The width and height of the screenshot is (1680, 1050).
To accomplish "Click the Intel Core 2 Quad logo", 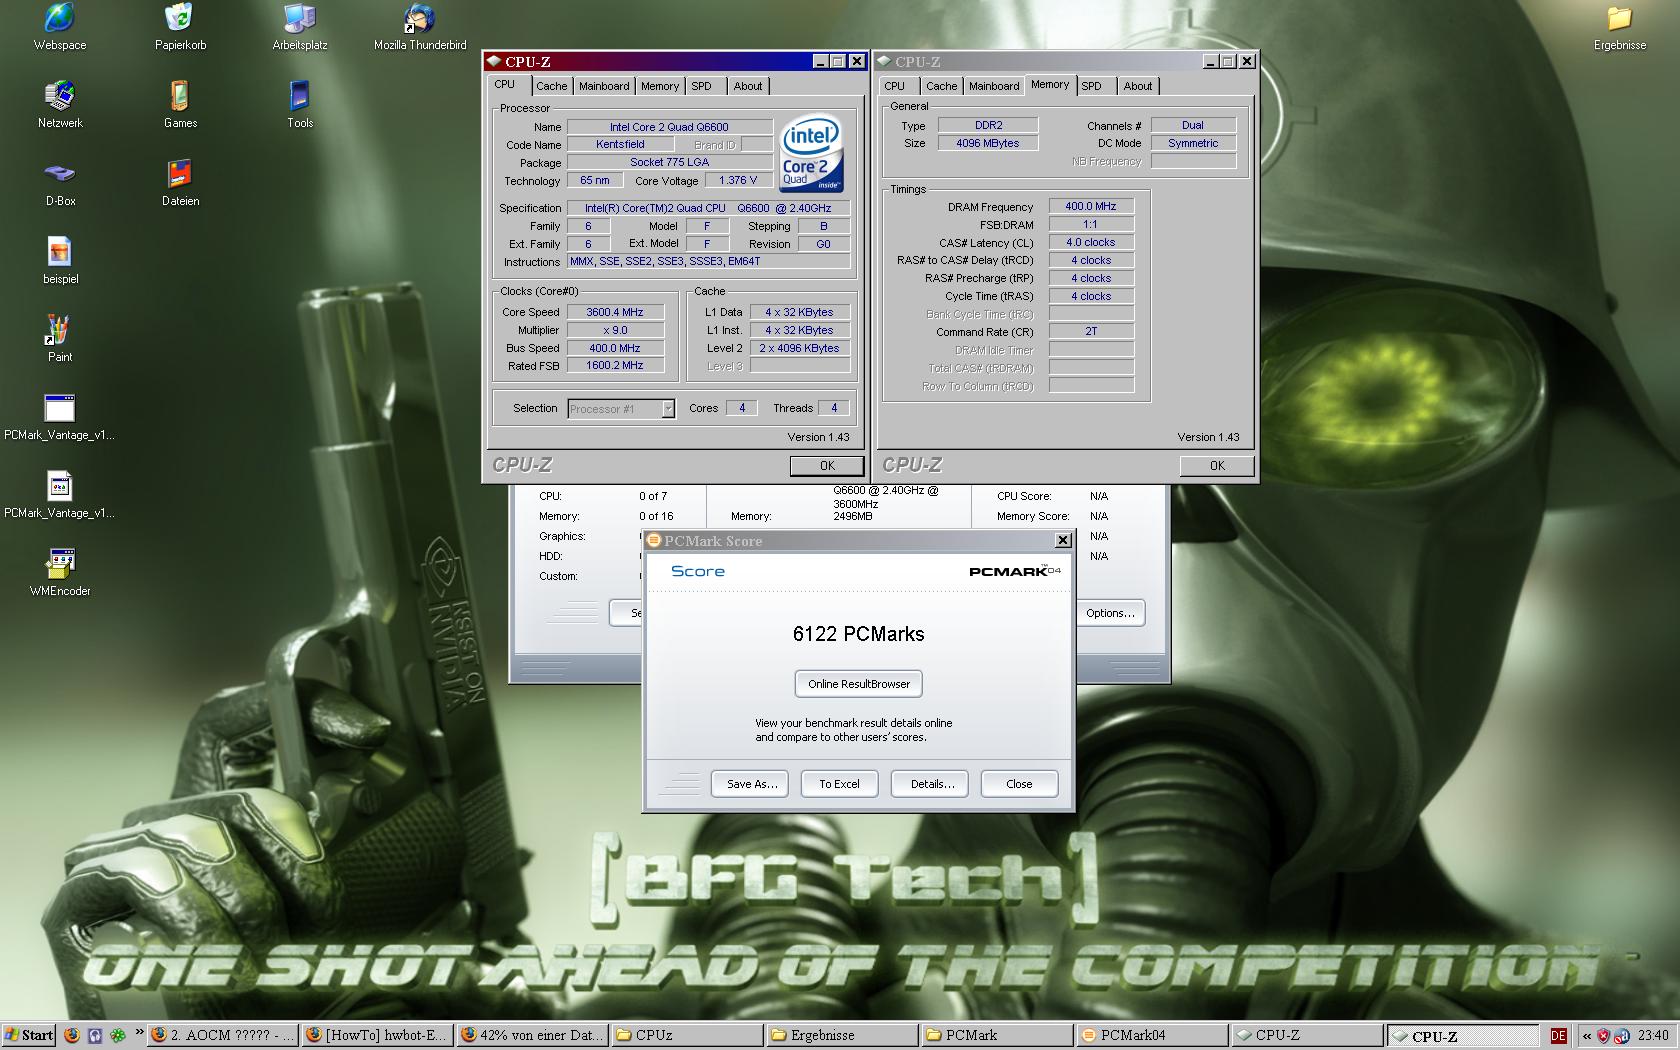I will [x=812, y=154].
